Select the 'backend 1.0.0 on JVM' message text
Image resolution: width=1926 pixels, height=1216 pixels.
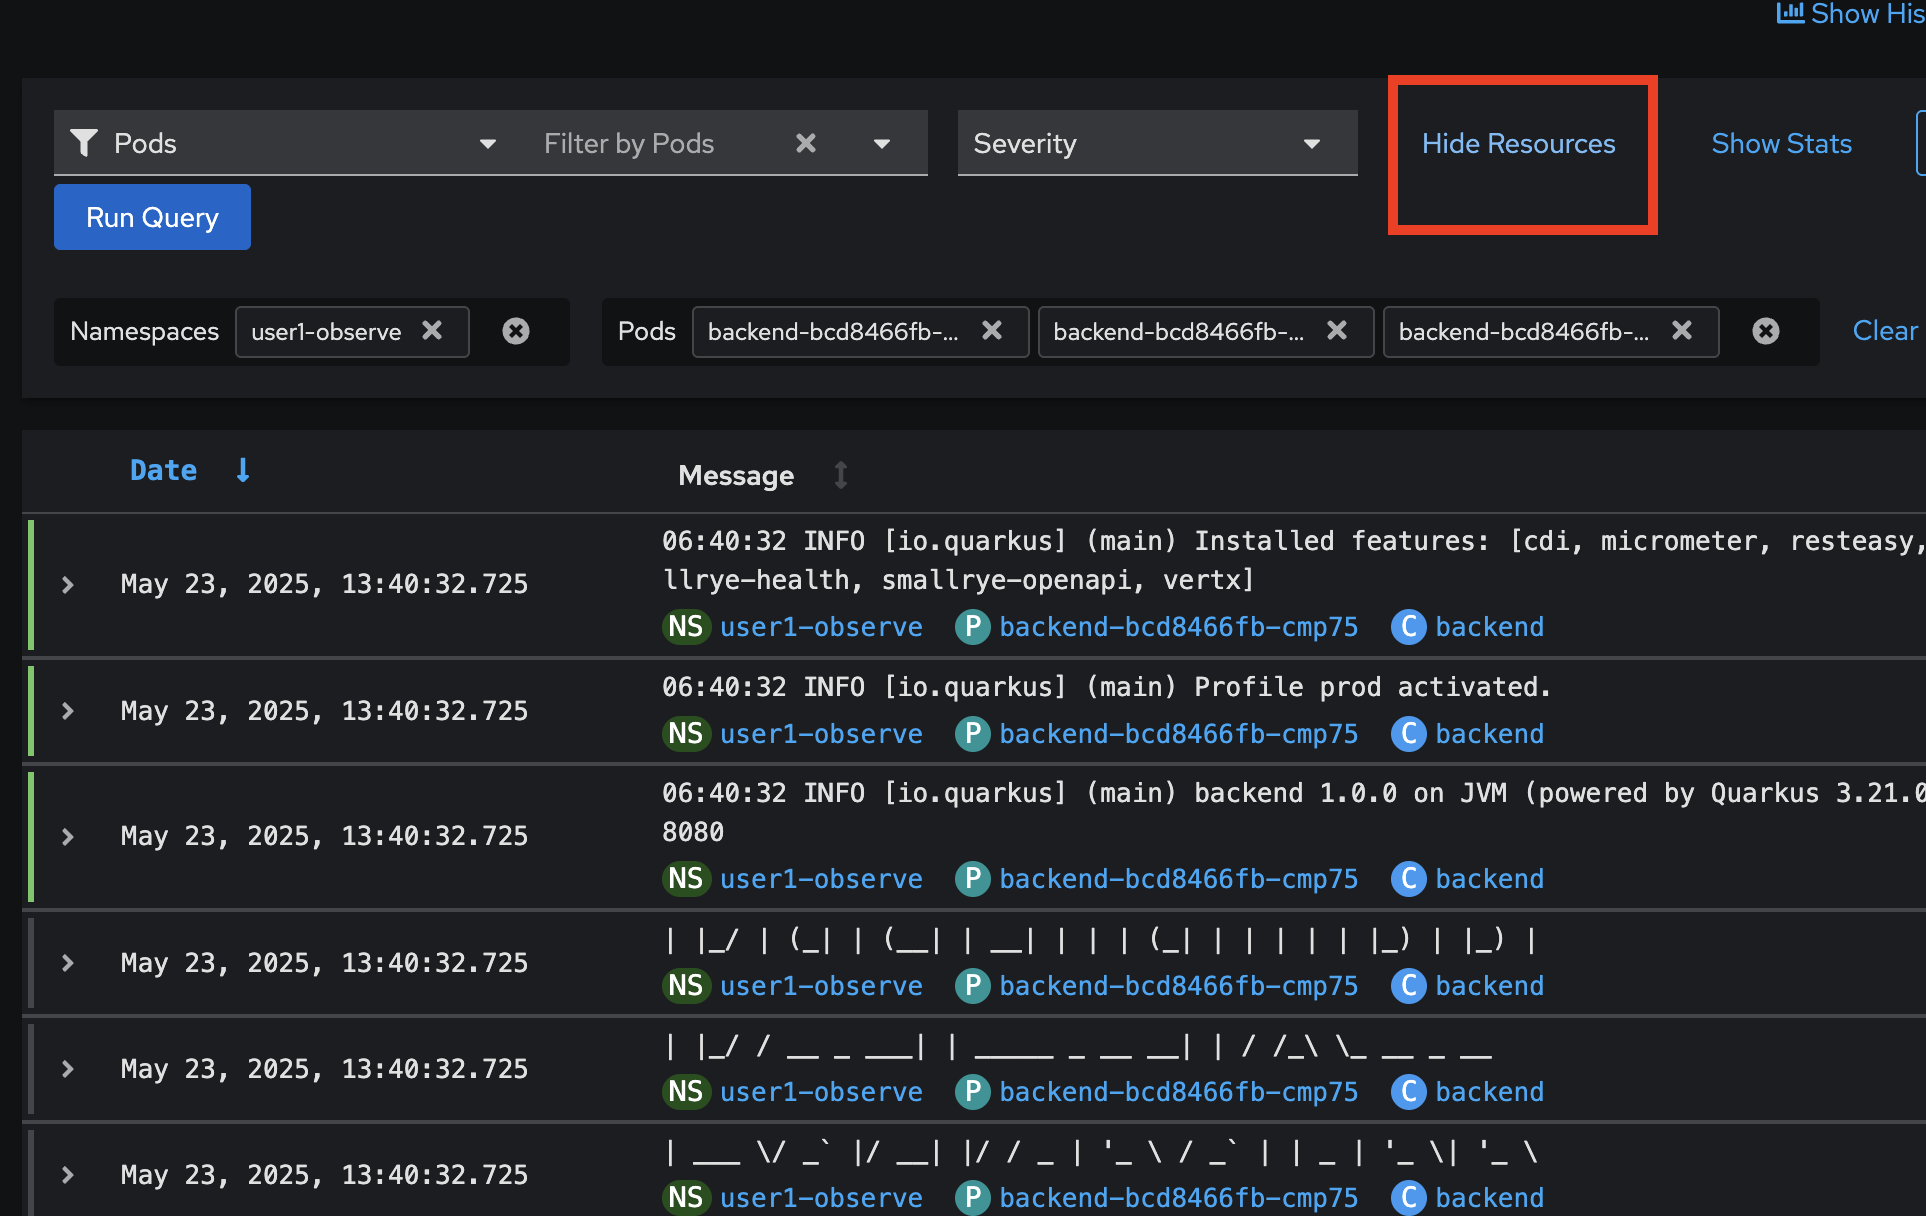pyautogui.click(x=1294, y=812)
